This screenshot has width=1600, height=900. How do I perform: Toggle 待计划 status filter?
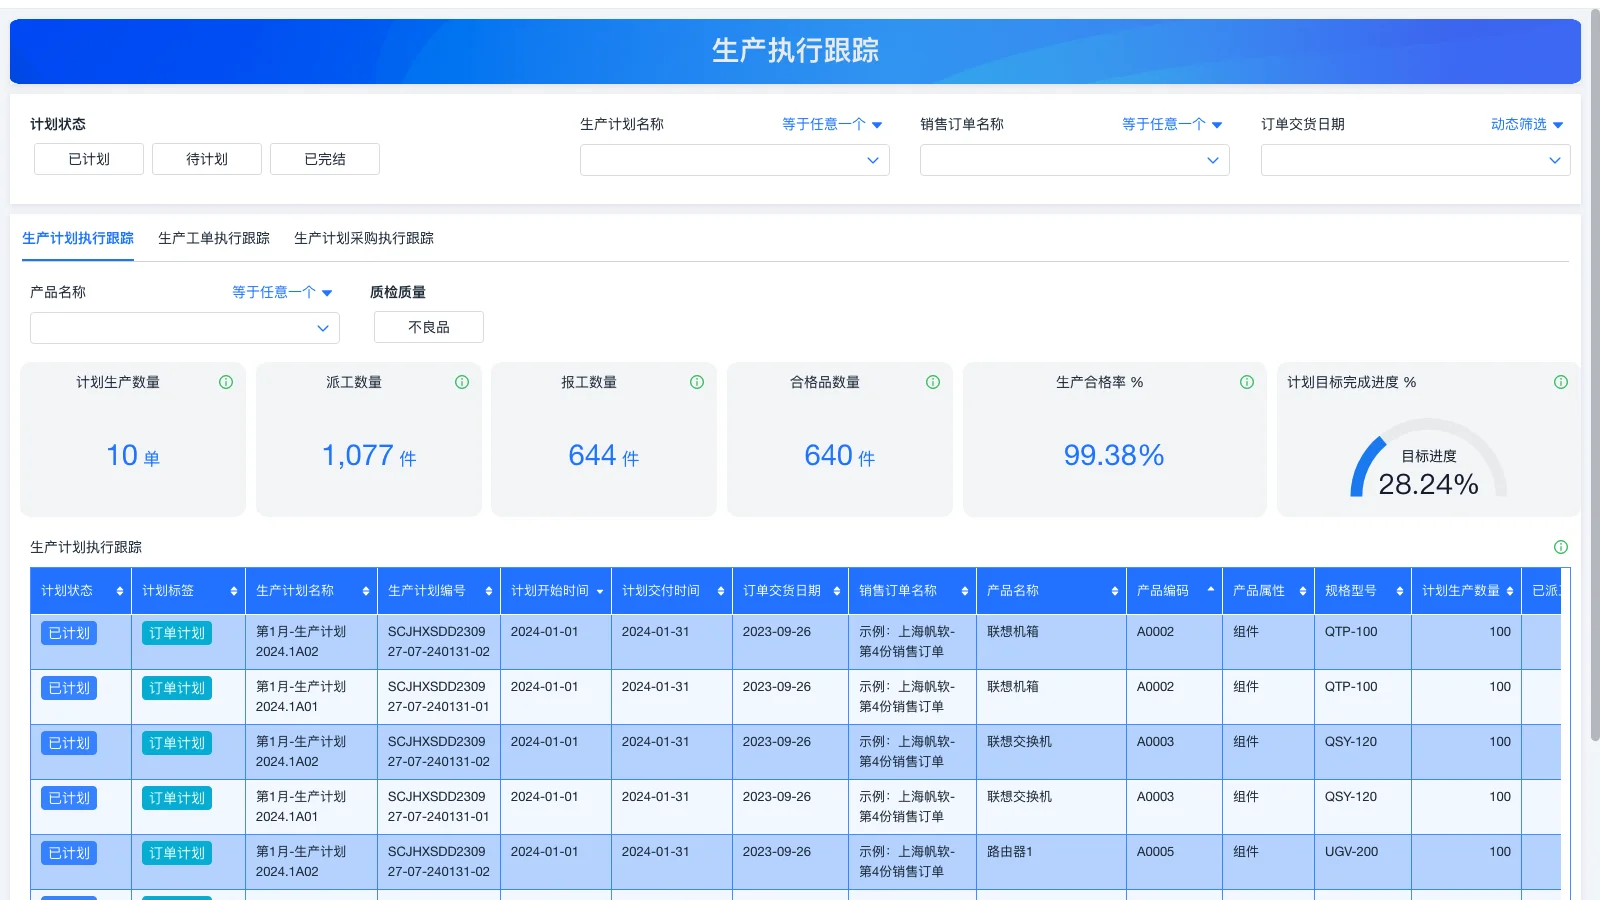point(207,159)
